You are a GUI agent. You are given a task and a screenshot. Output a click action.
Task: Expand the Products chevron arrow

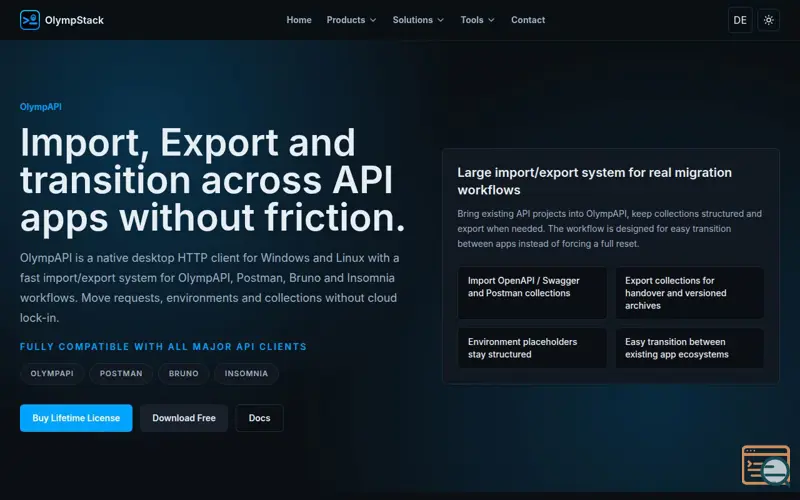(373, 20)
